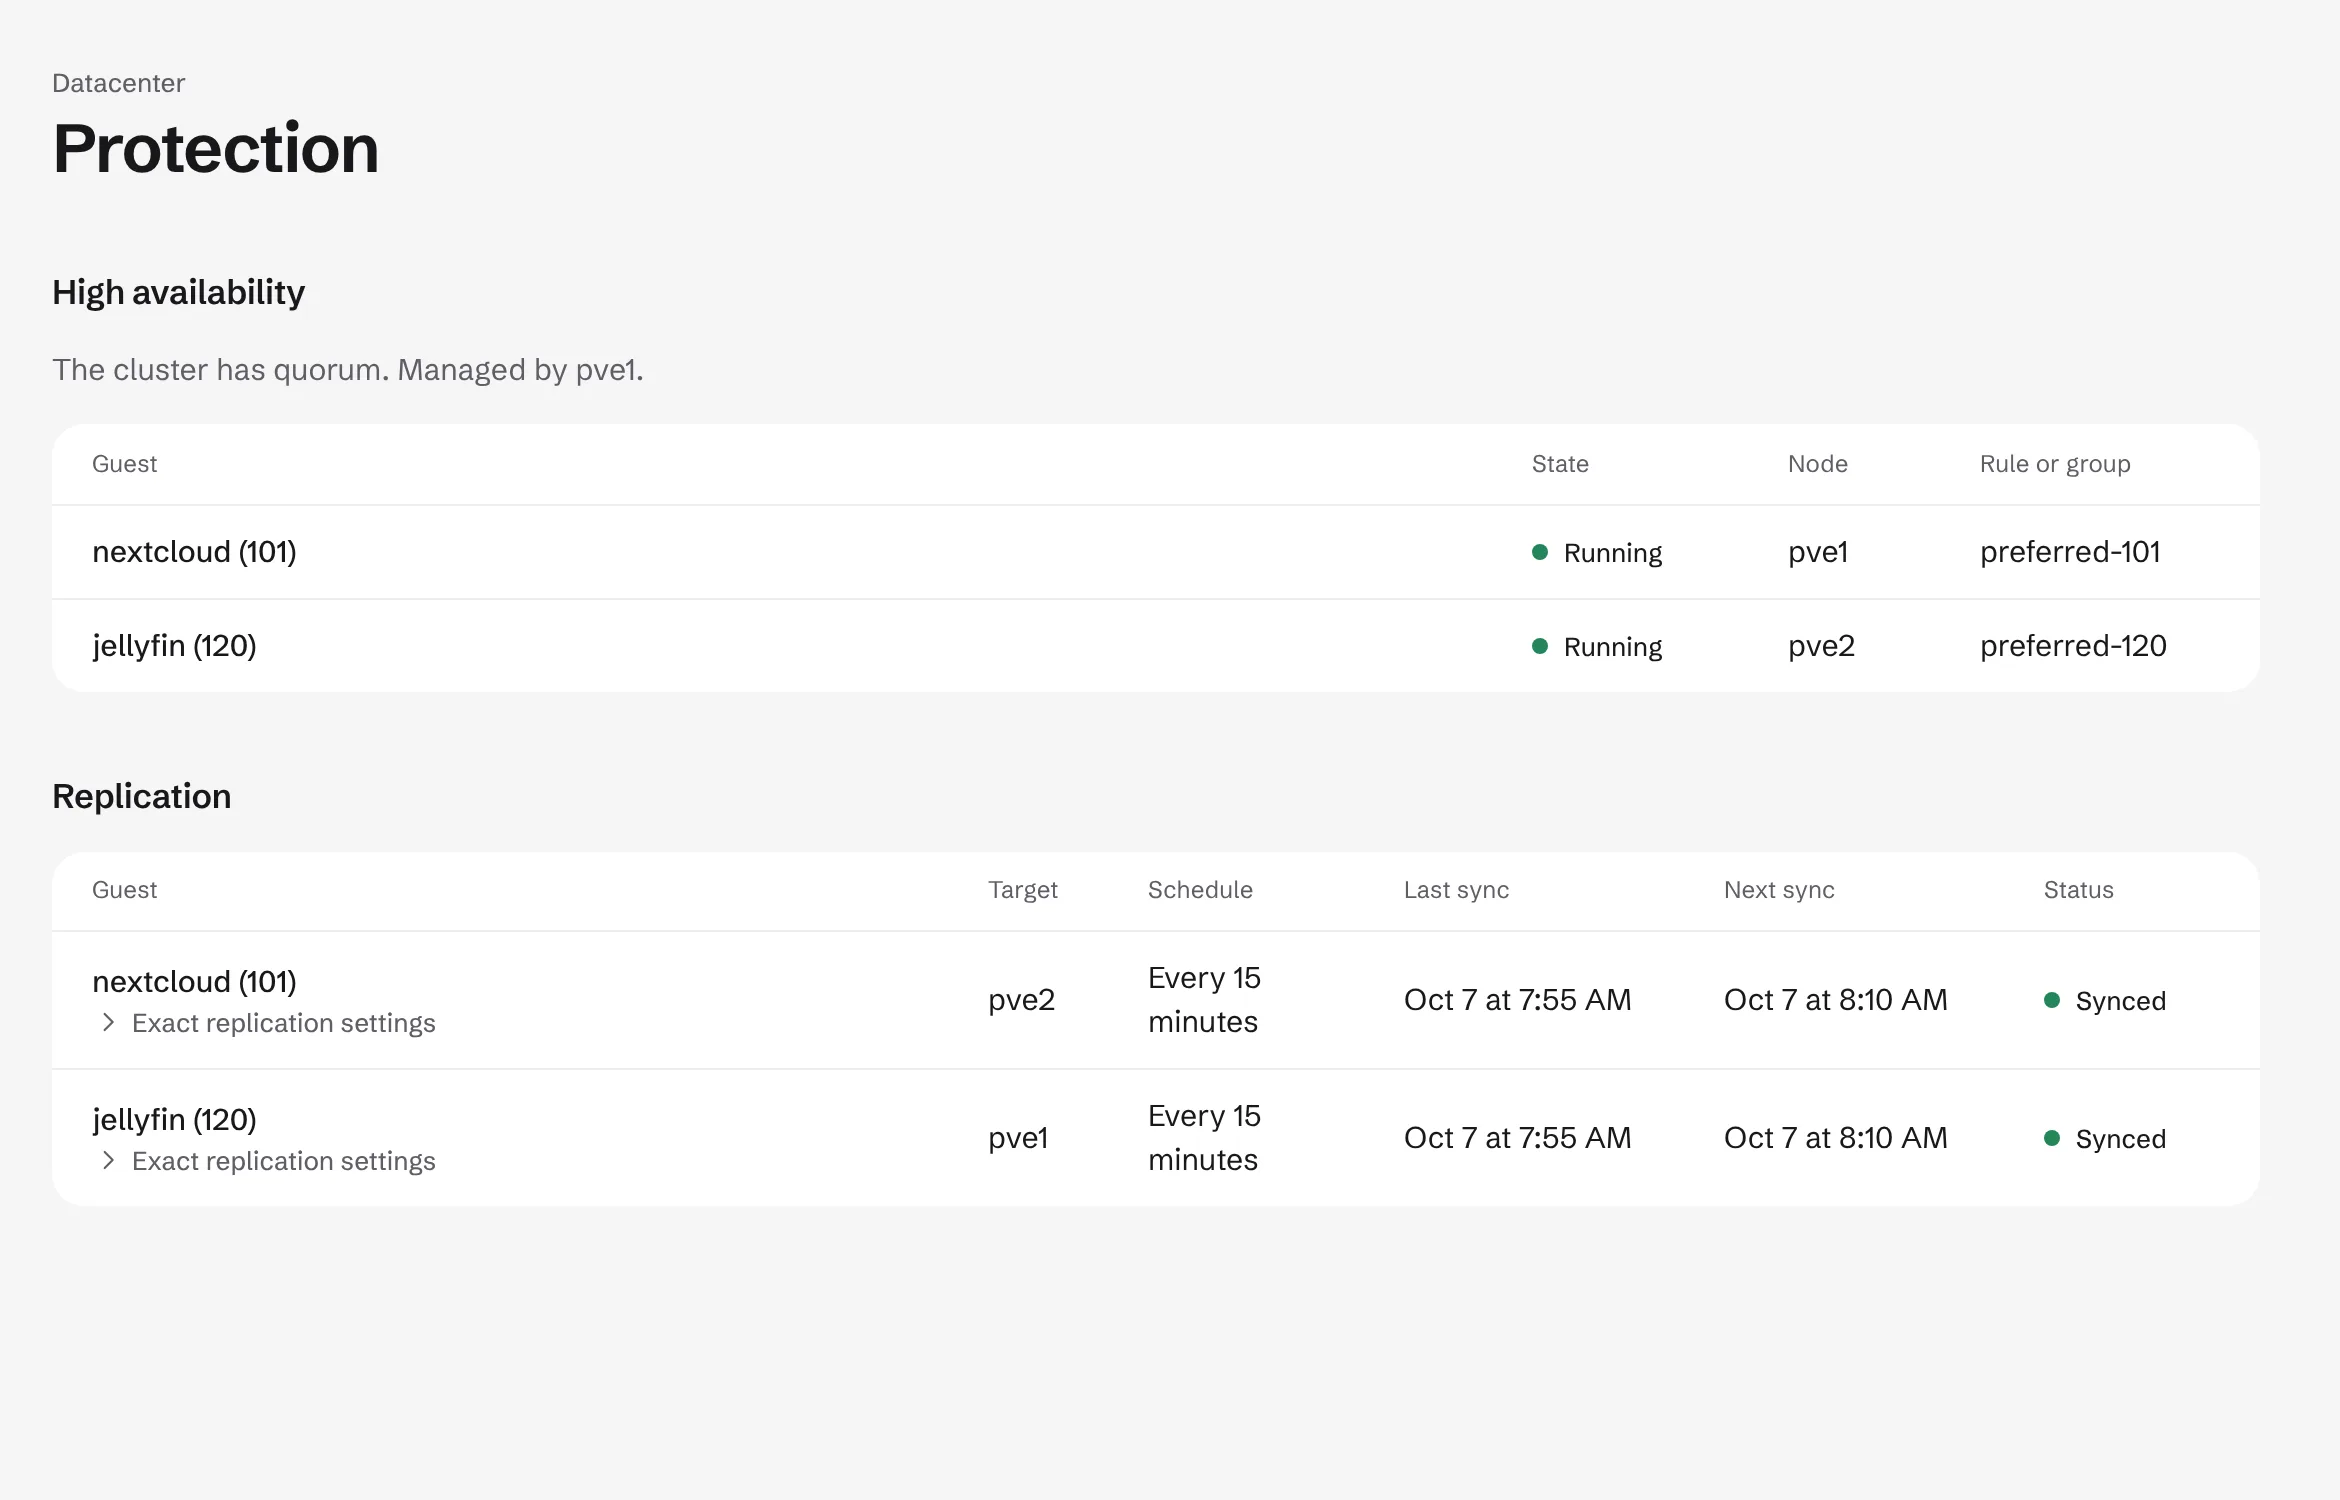This screenshot has height=1500, width=2340.
Task: Select jellyfin (120) in High availability table
Action: (174, 646)
